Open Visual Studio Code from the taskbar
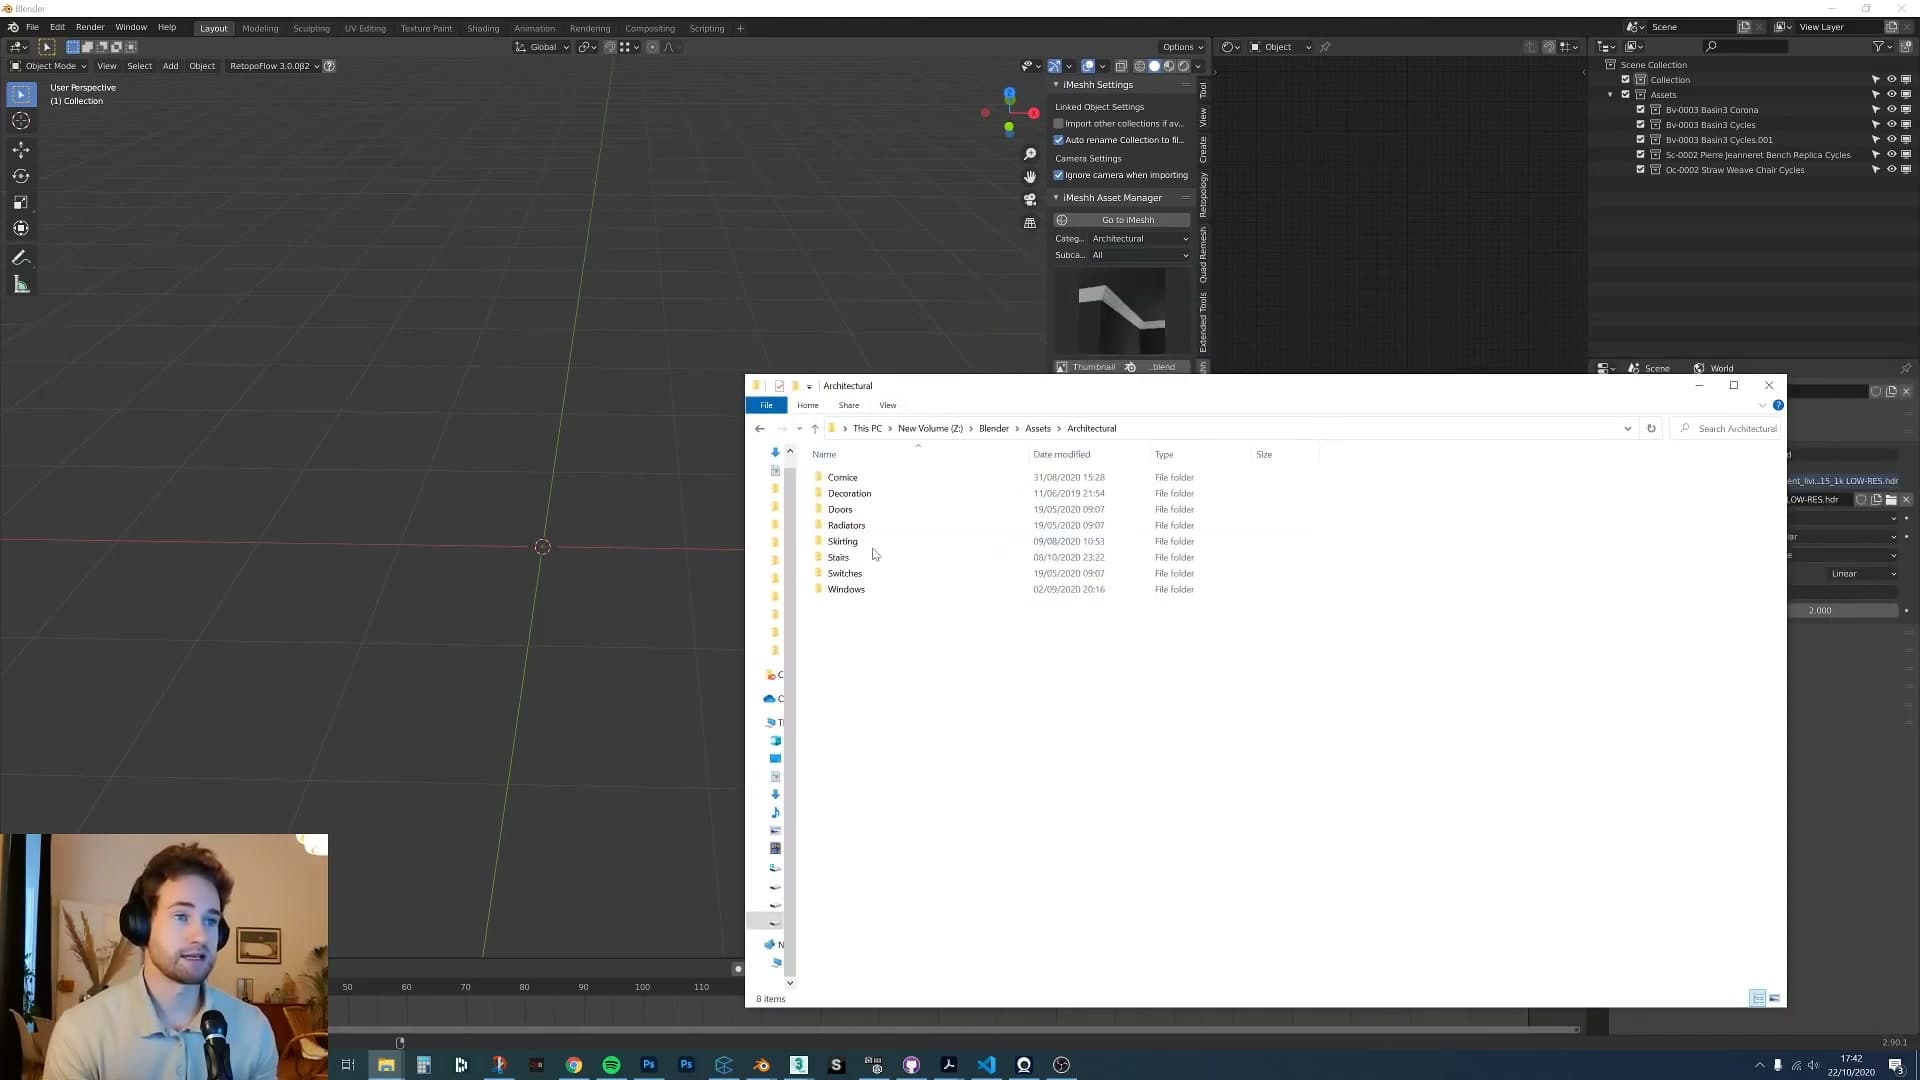This screenshot has height=1080, width=1920. pos(986,1065)
